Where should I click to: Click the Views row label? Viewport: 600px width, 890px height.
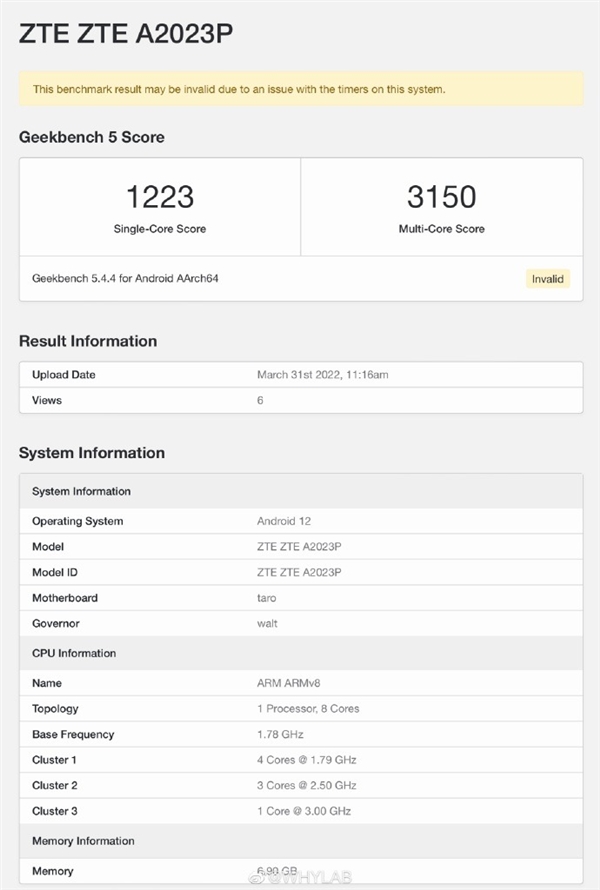click(47, 400)
